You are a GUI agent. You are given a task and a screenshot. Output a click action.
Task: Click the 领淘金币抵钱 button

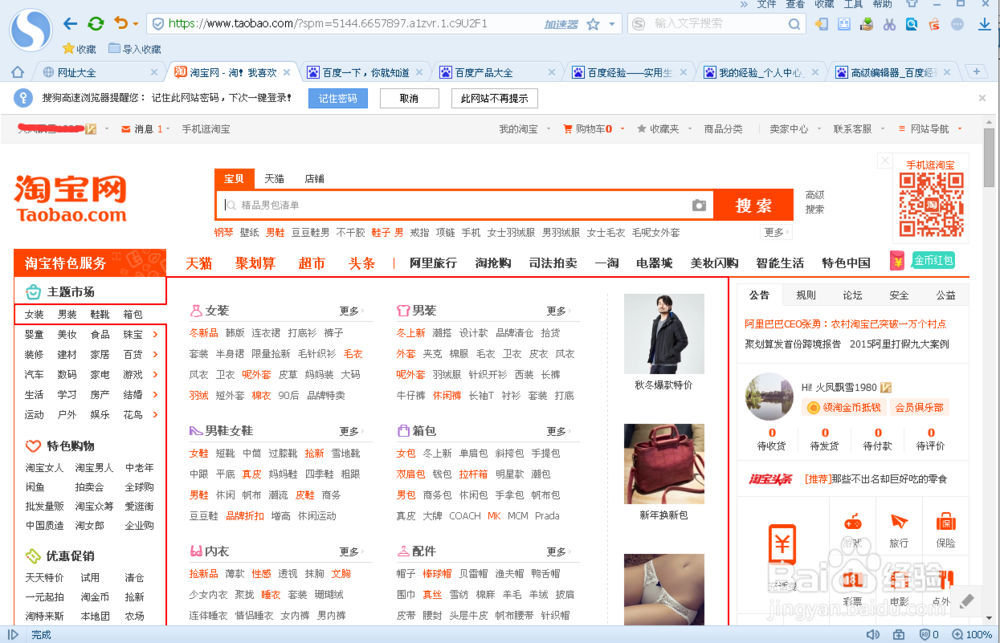tap(844, 407)
